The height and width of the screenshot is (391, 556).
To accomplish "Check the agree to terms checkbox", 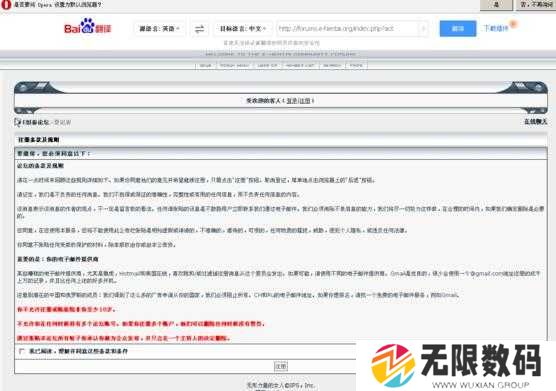I will [22, 351].
